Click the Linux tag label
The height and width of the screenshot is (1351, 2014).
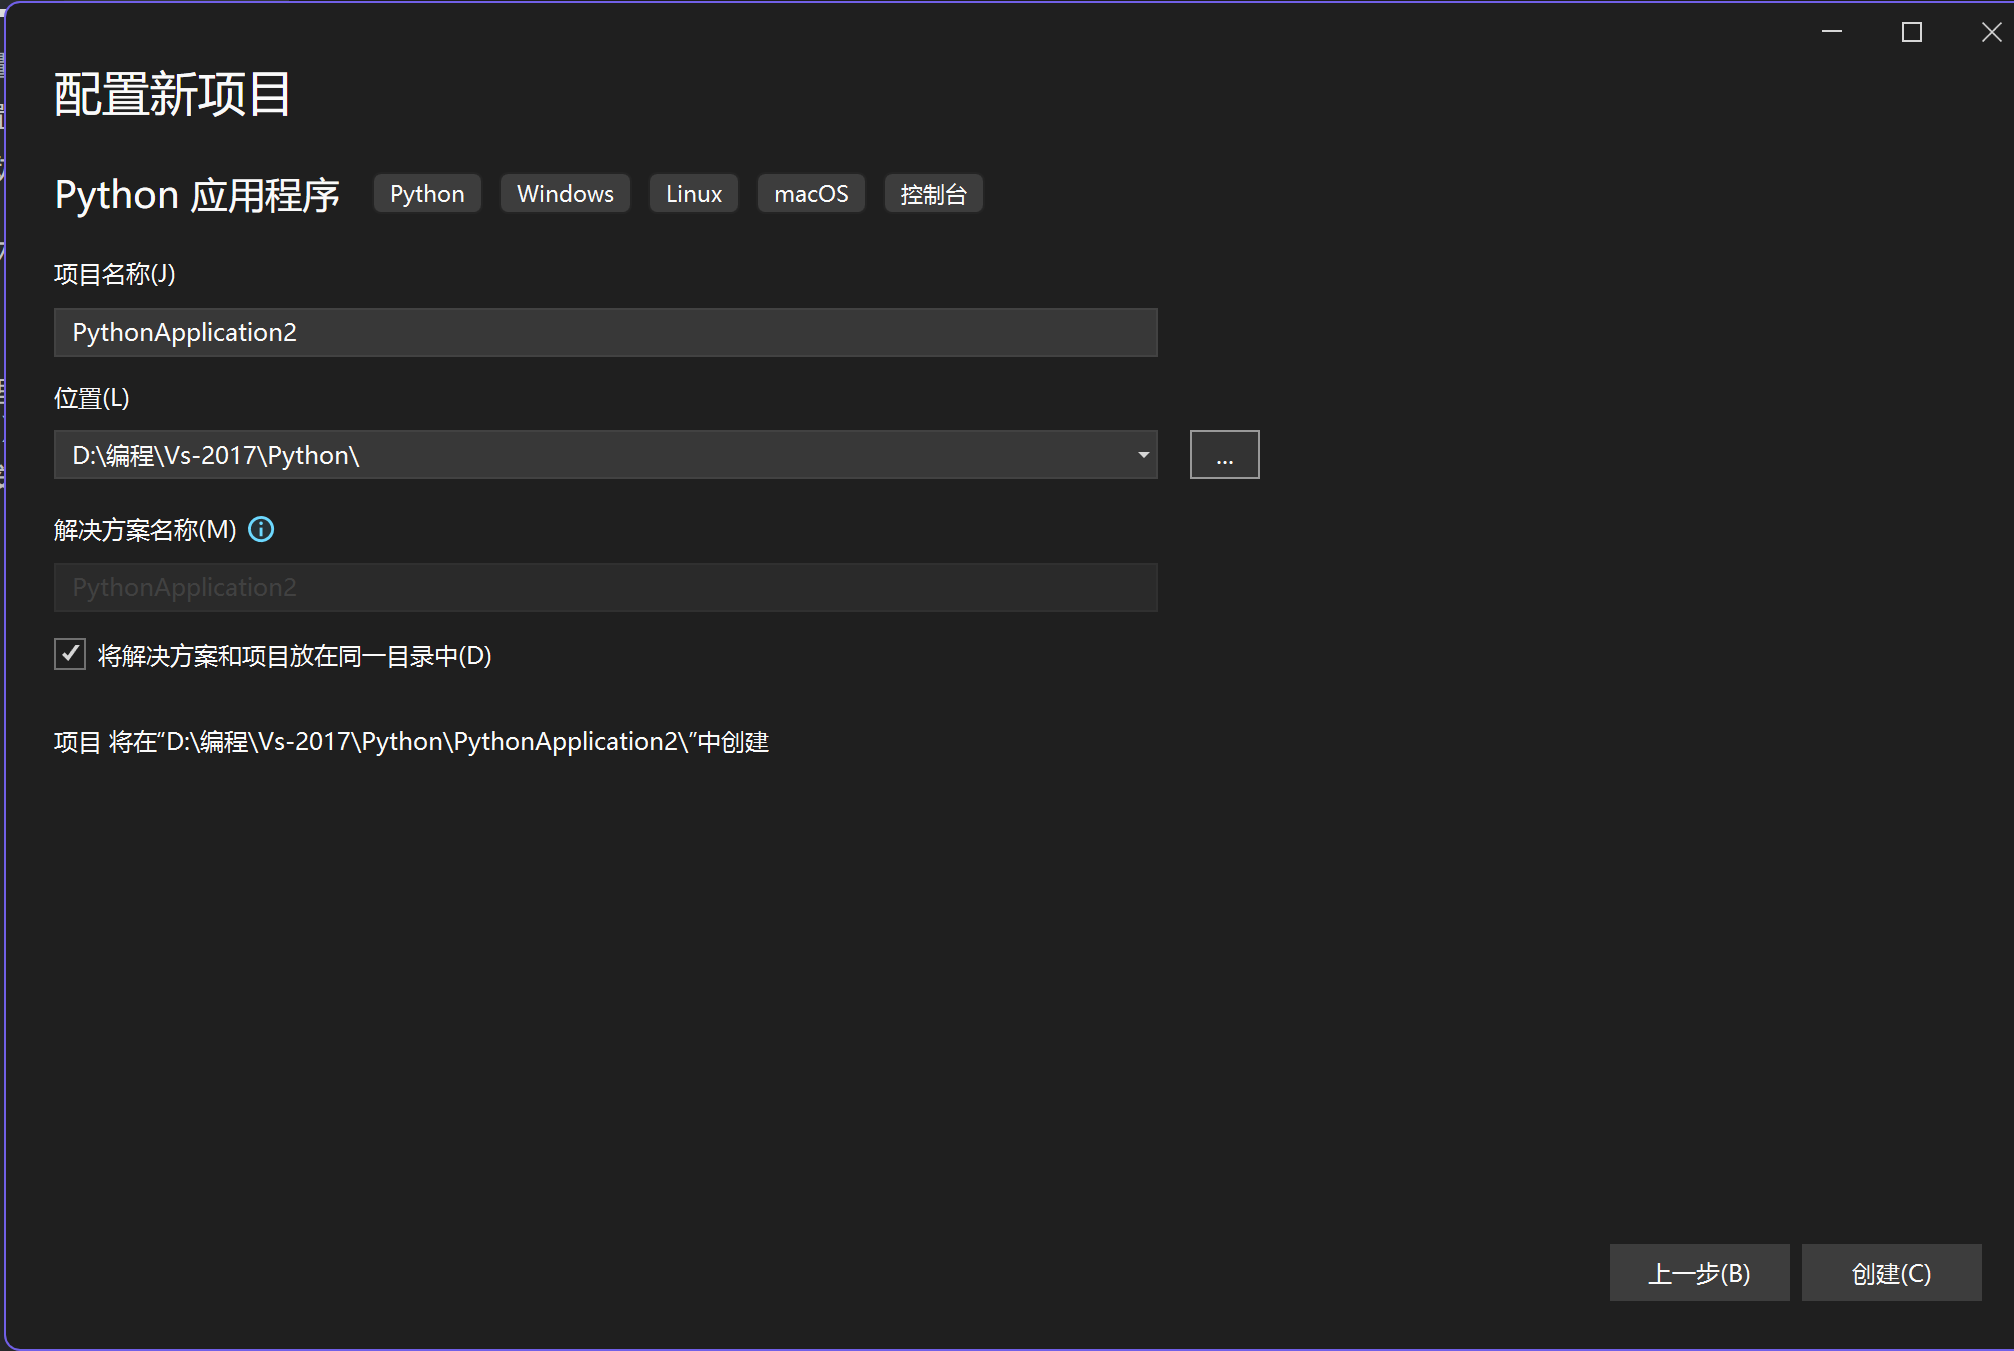click(693, 194)
